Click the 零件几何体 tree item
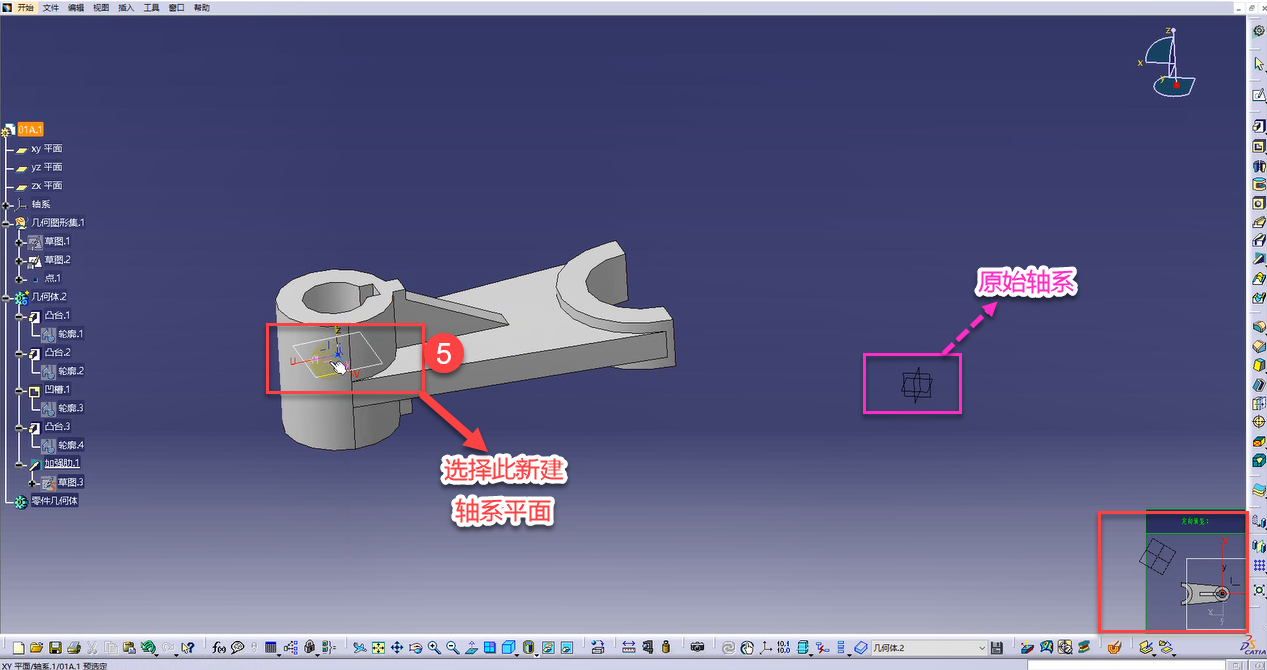The image size is (1267, 670). point(55,501)
